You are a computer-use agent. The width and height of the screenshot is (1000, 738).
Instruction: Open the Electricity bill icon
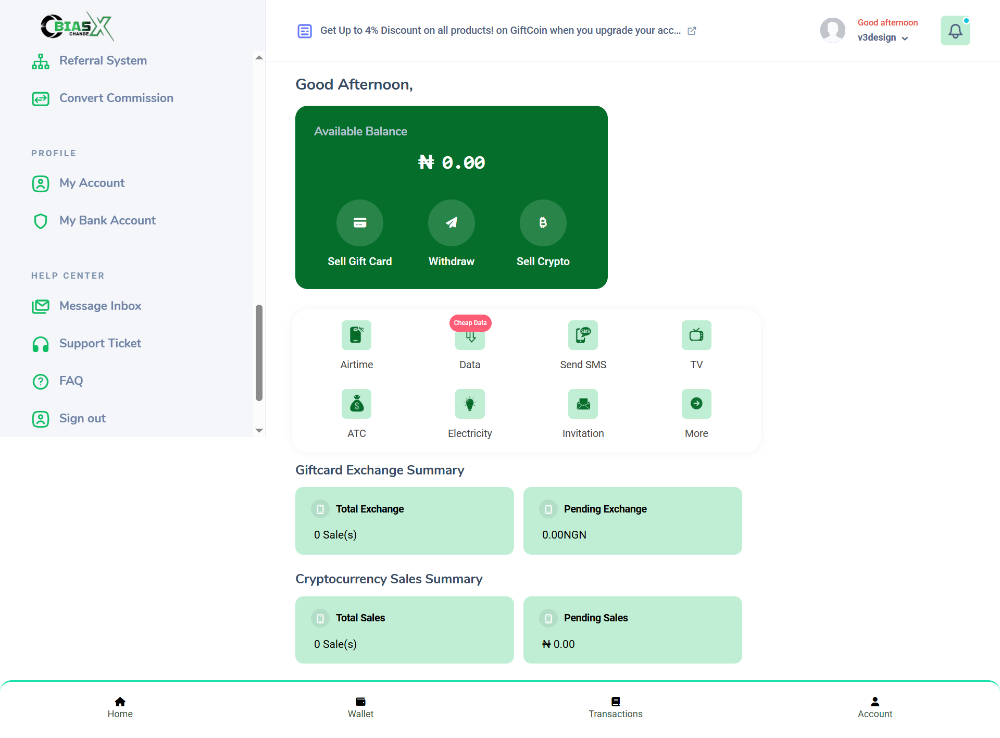point(470,404)
